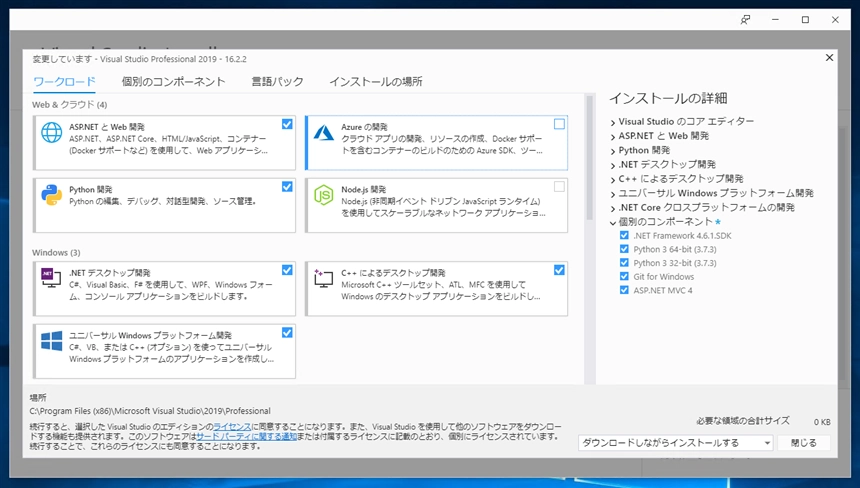Click the install path C:\Program Files (x86) text
This screenshot has width=860, height=488.
[150, 411]
